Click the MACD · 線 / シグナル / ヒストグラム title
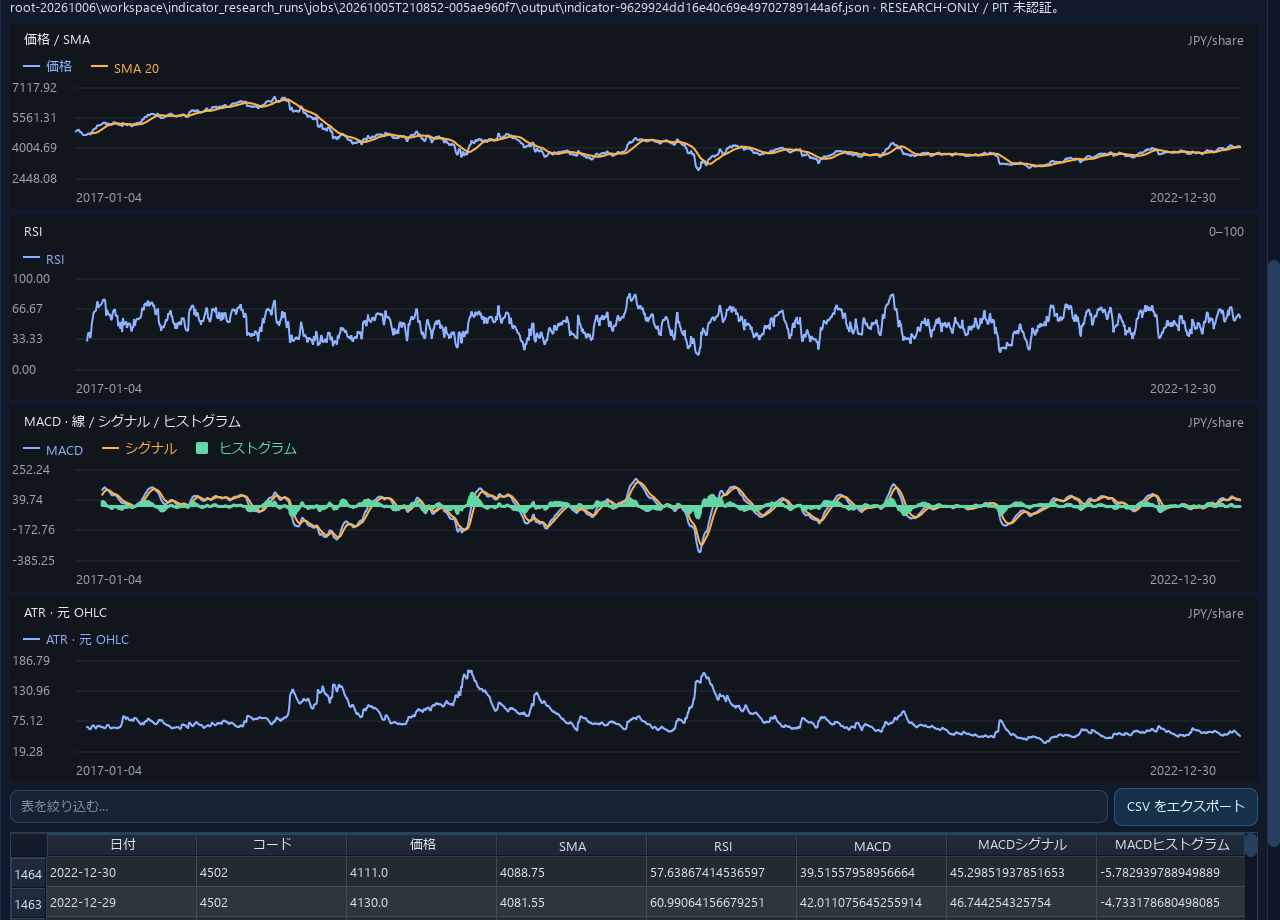The width and height of the screenshot is (1280, 920). tap(132, 421)
